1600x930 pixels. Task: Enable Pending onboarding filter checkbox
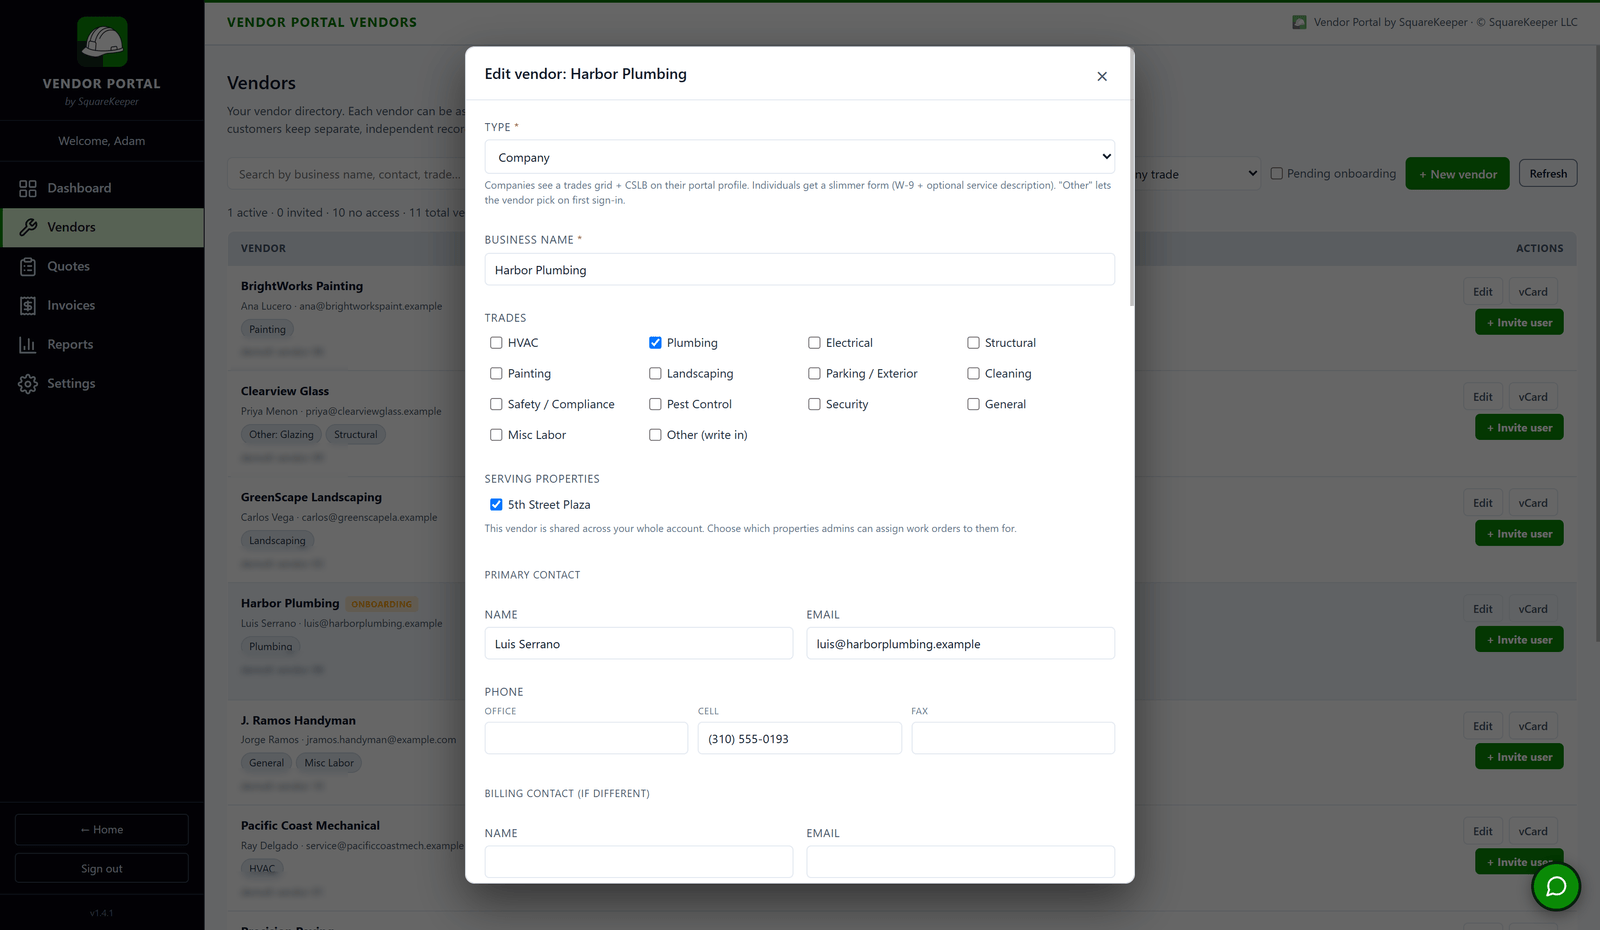(x=1277, y=173)
